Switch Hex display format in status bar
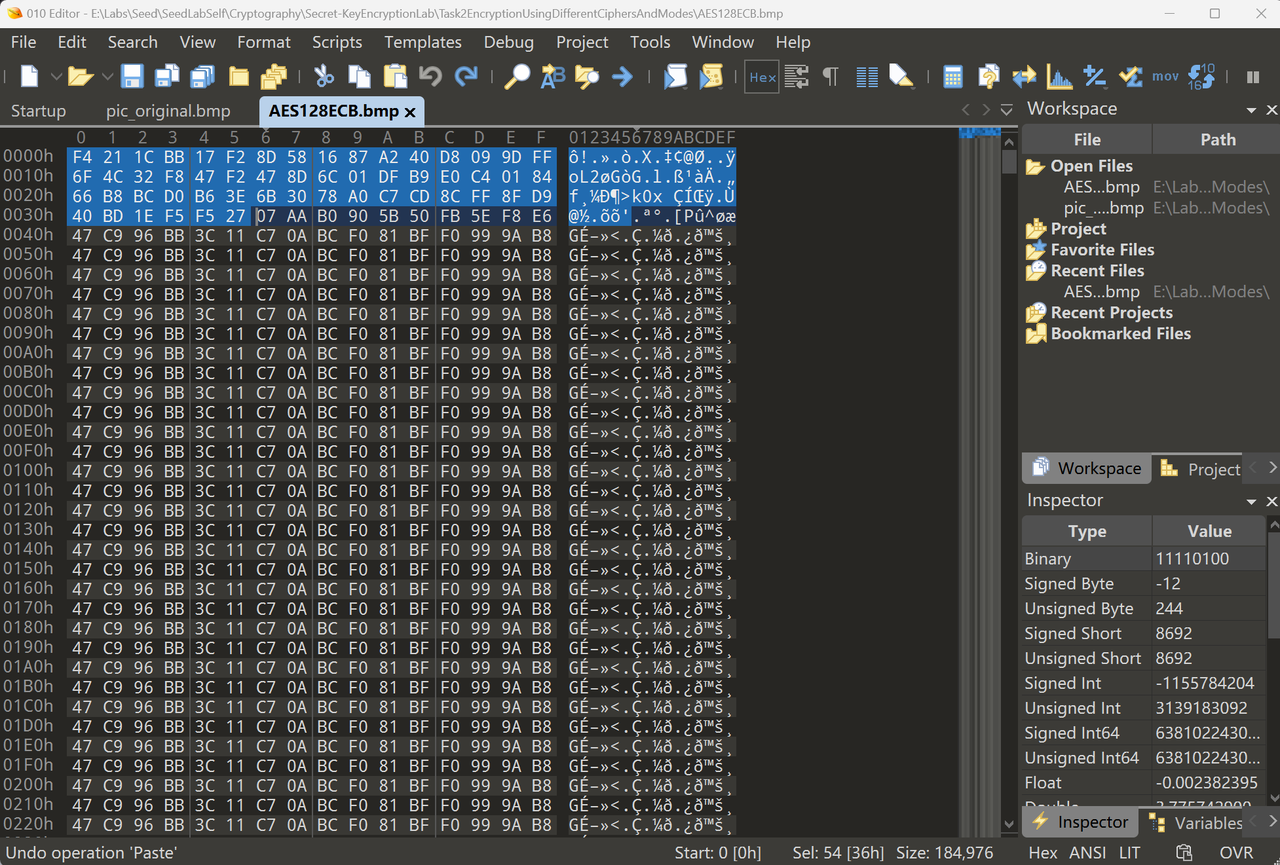The height and width of the screenshot is (865, 1280). pyautogui.click(x=1043, y=853)
